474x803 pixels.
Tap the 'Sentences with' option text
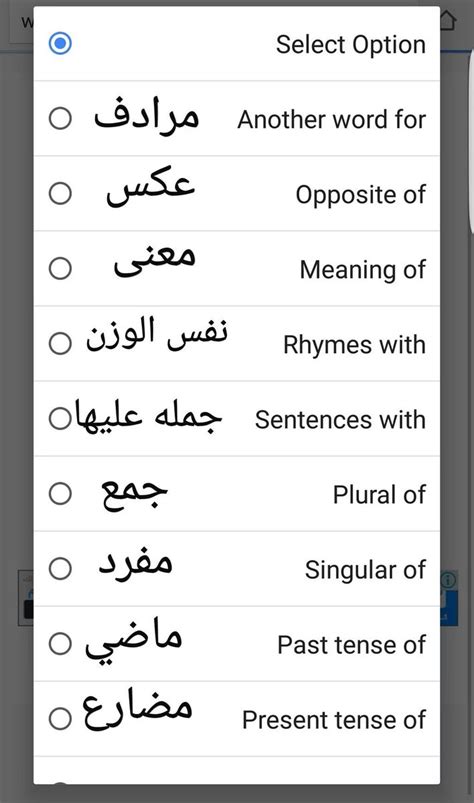340,420
